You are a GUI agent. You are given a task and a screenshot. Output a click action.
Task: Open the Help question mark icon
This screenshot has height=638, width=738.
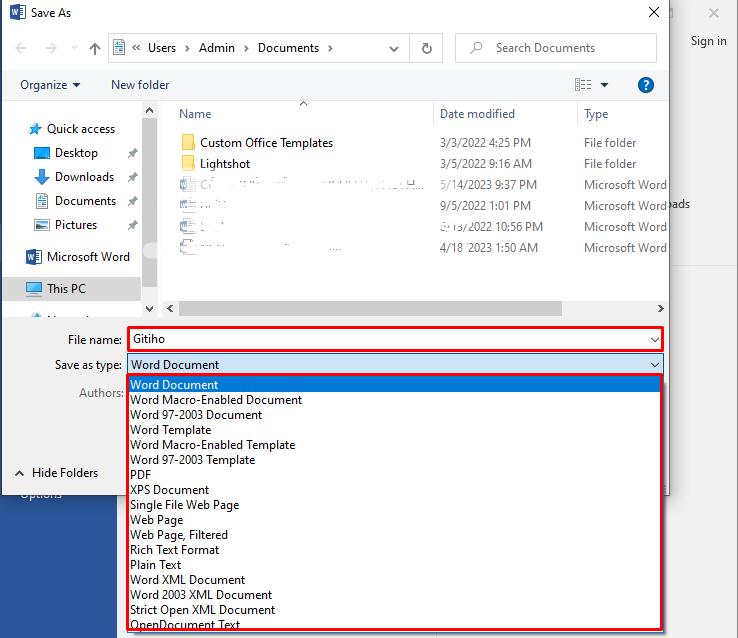pos(645,85)
